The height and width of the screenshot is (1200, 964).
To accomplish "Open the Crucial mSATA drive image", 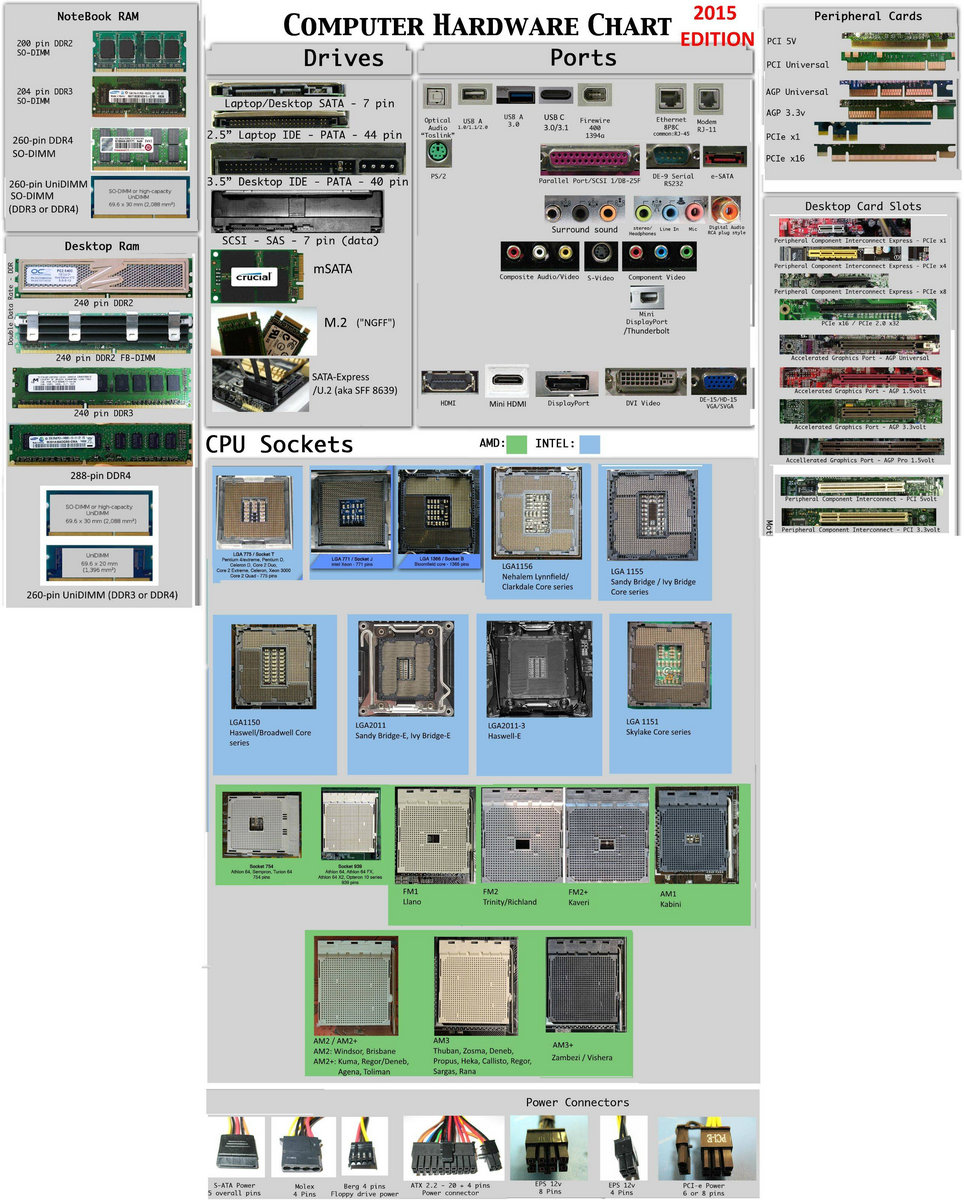I will (x=251, y=276).
